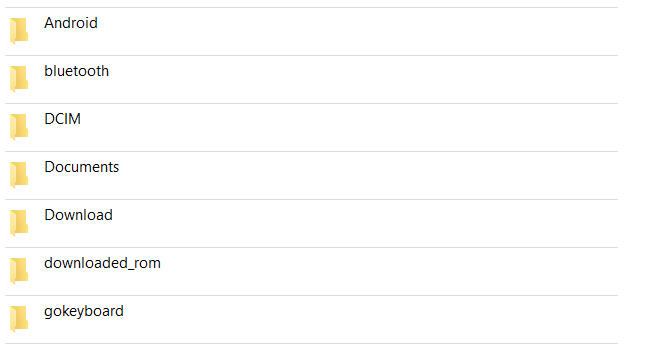Select the DCIM folder name text
The image size is (659, 361).
(x=63, y=119)
